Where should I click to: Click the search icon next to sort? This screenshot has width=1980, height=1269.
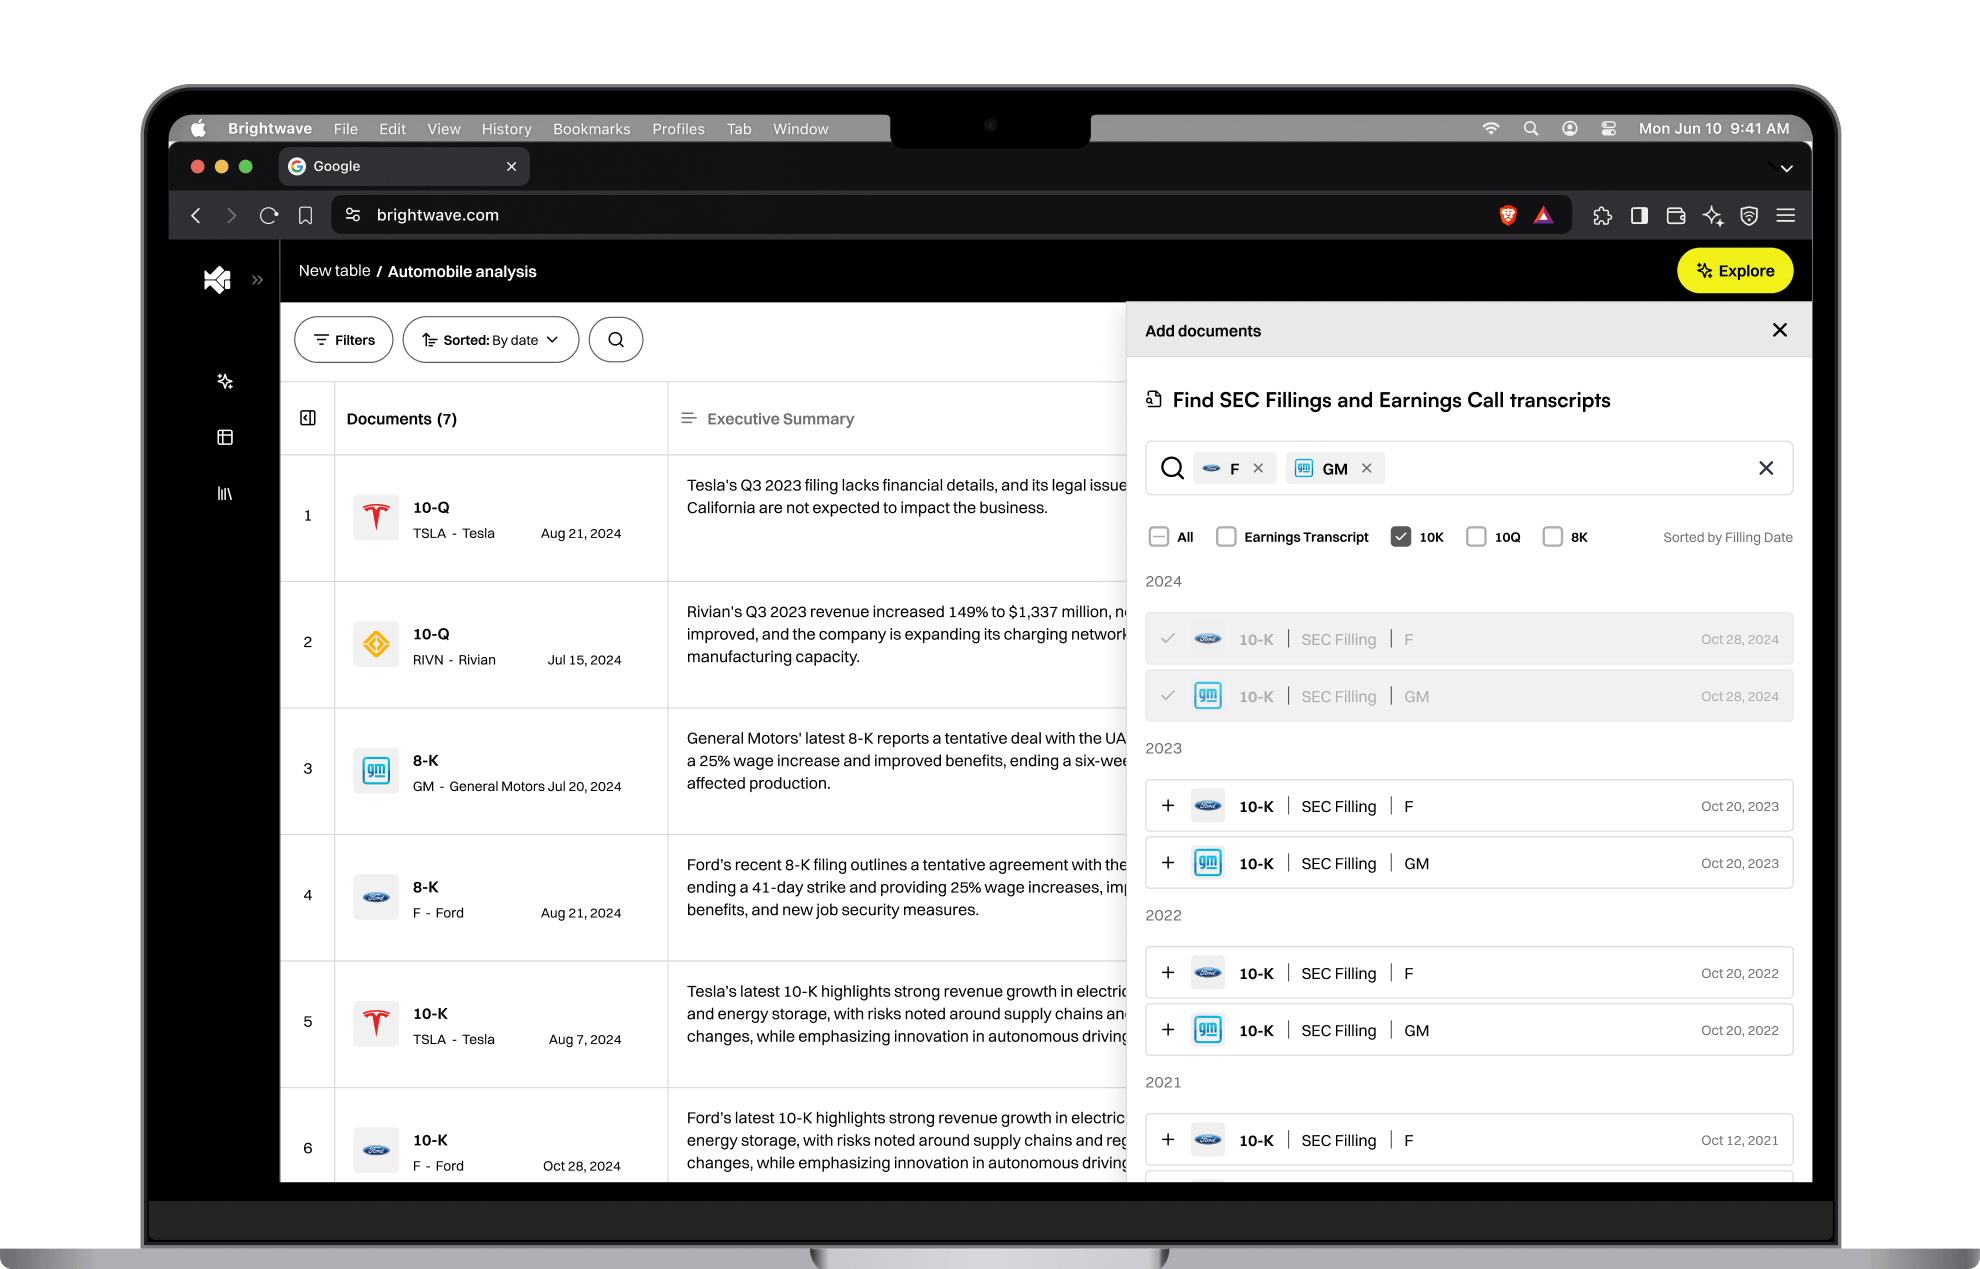point(616,340)
